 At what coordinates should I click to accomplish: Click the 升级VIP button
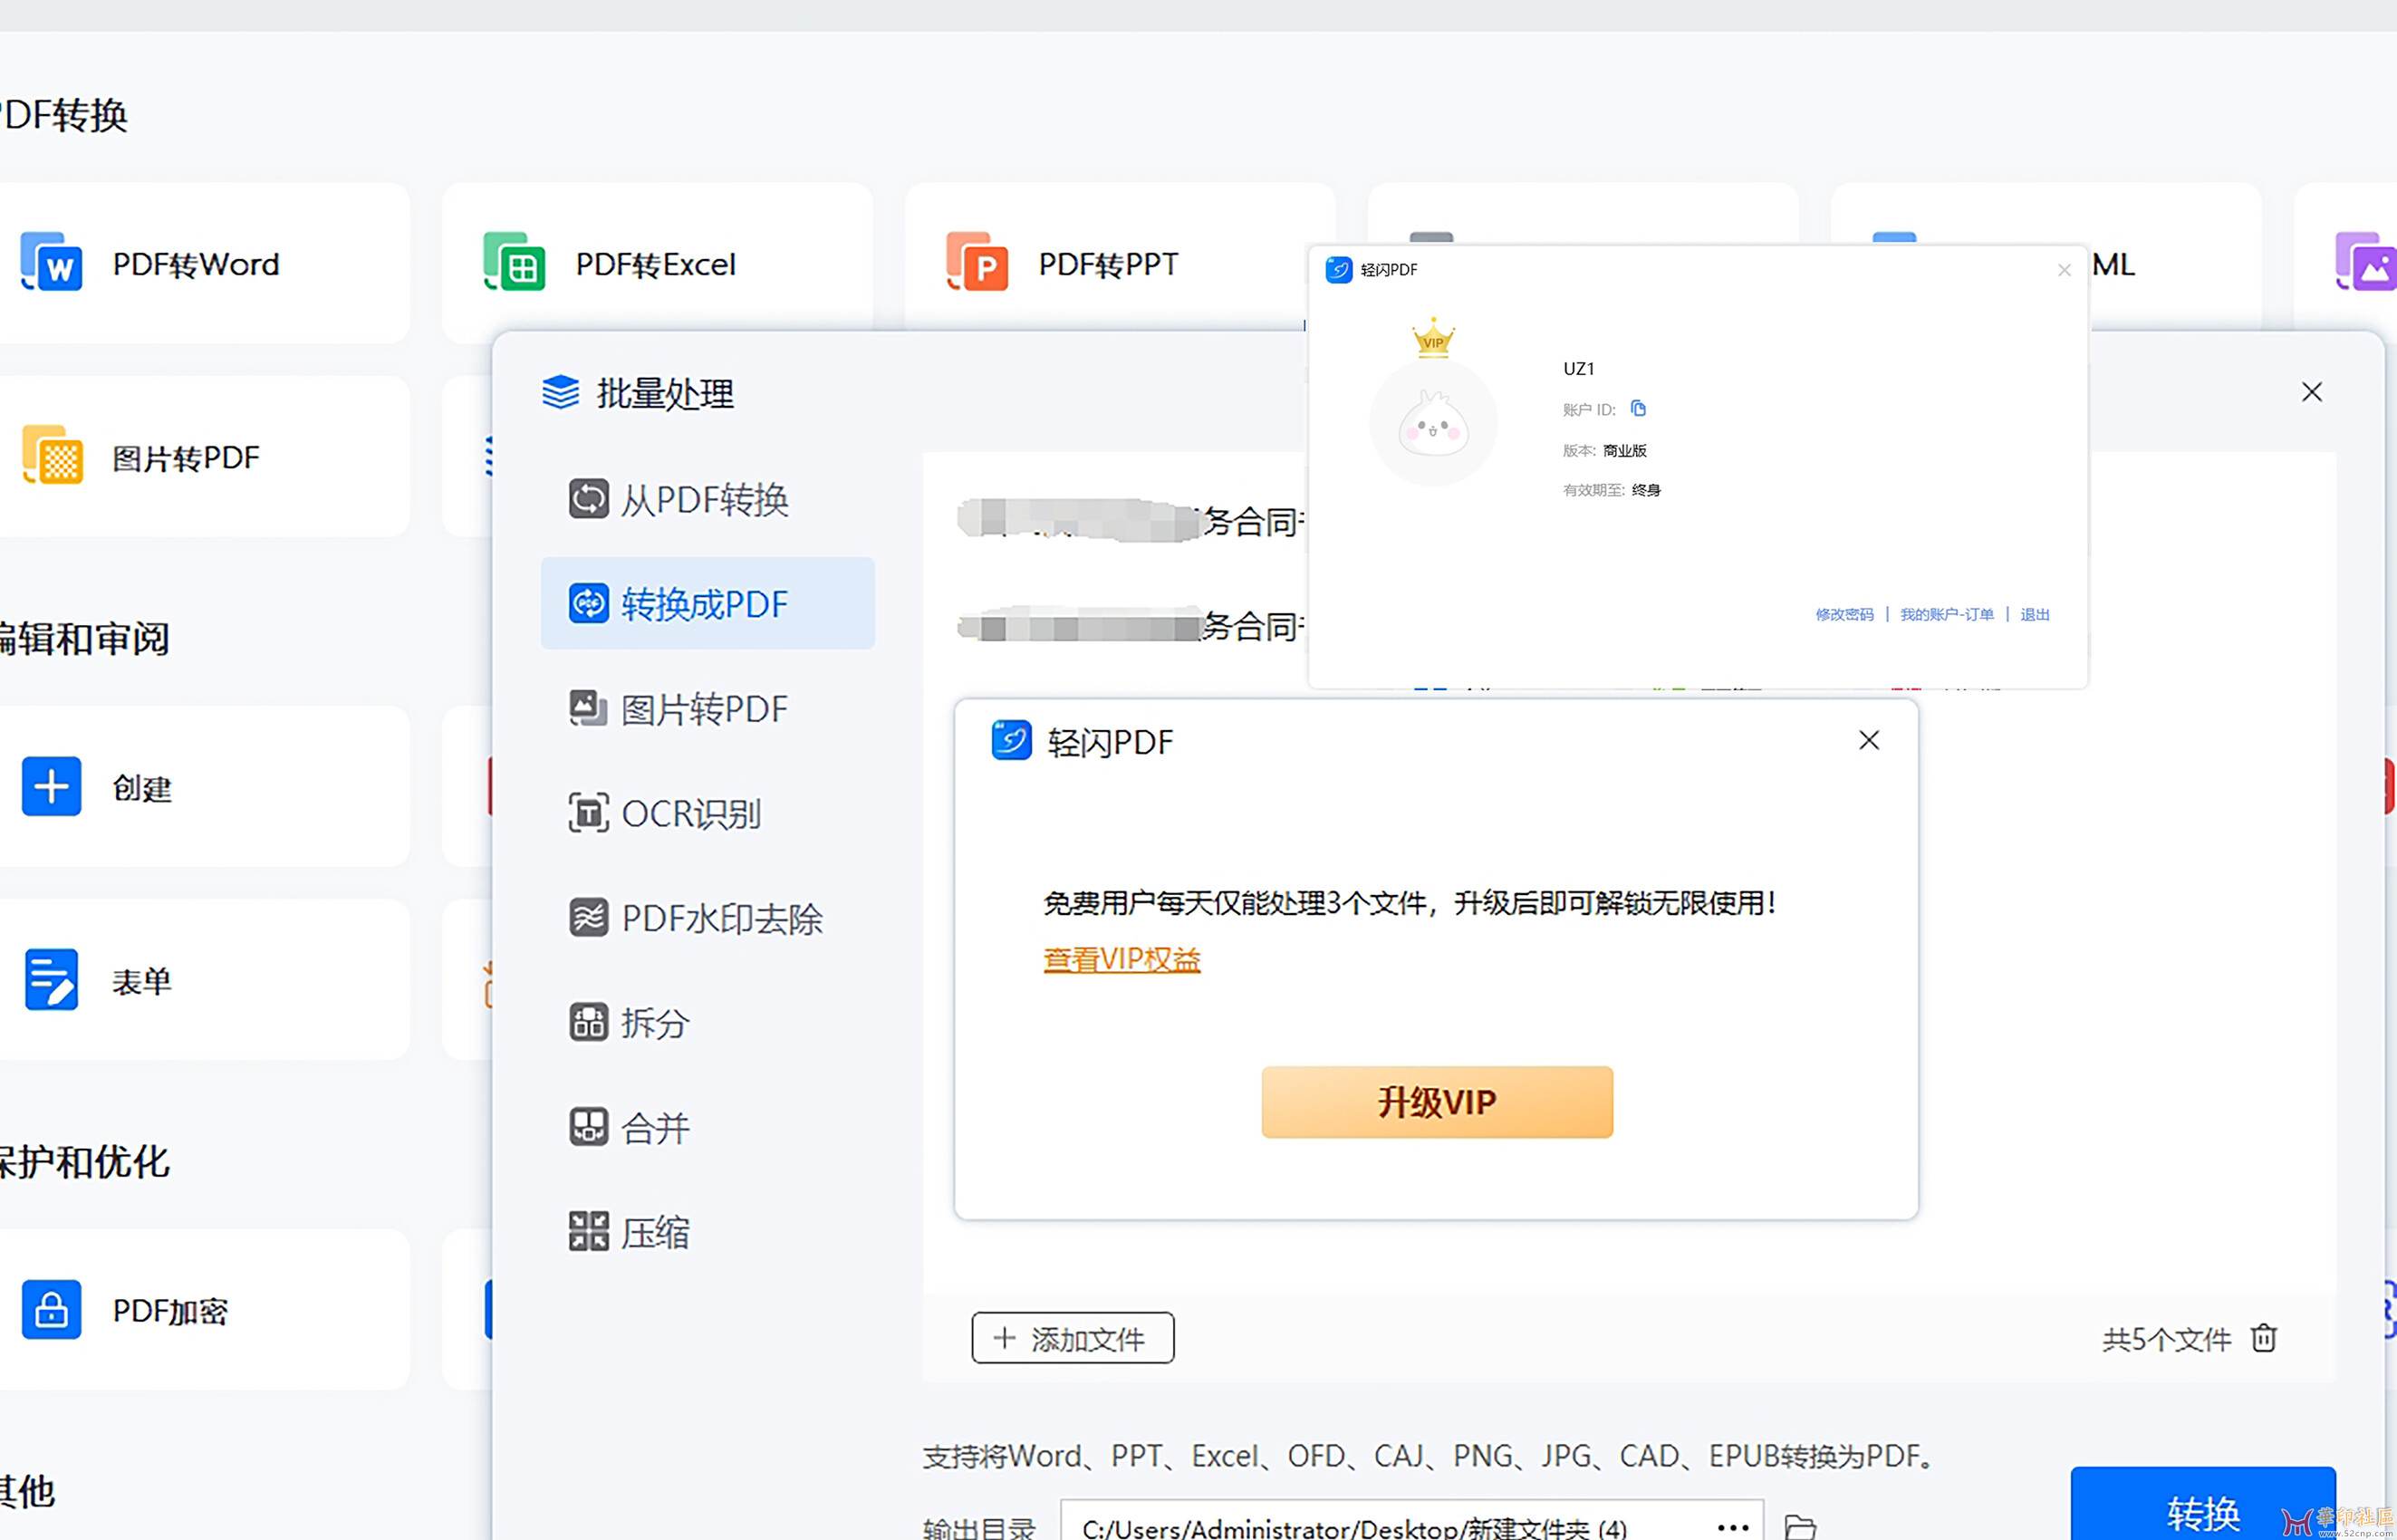tap(1436, 1101)
